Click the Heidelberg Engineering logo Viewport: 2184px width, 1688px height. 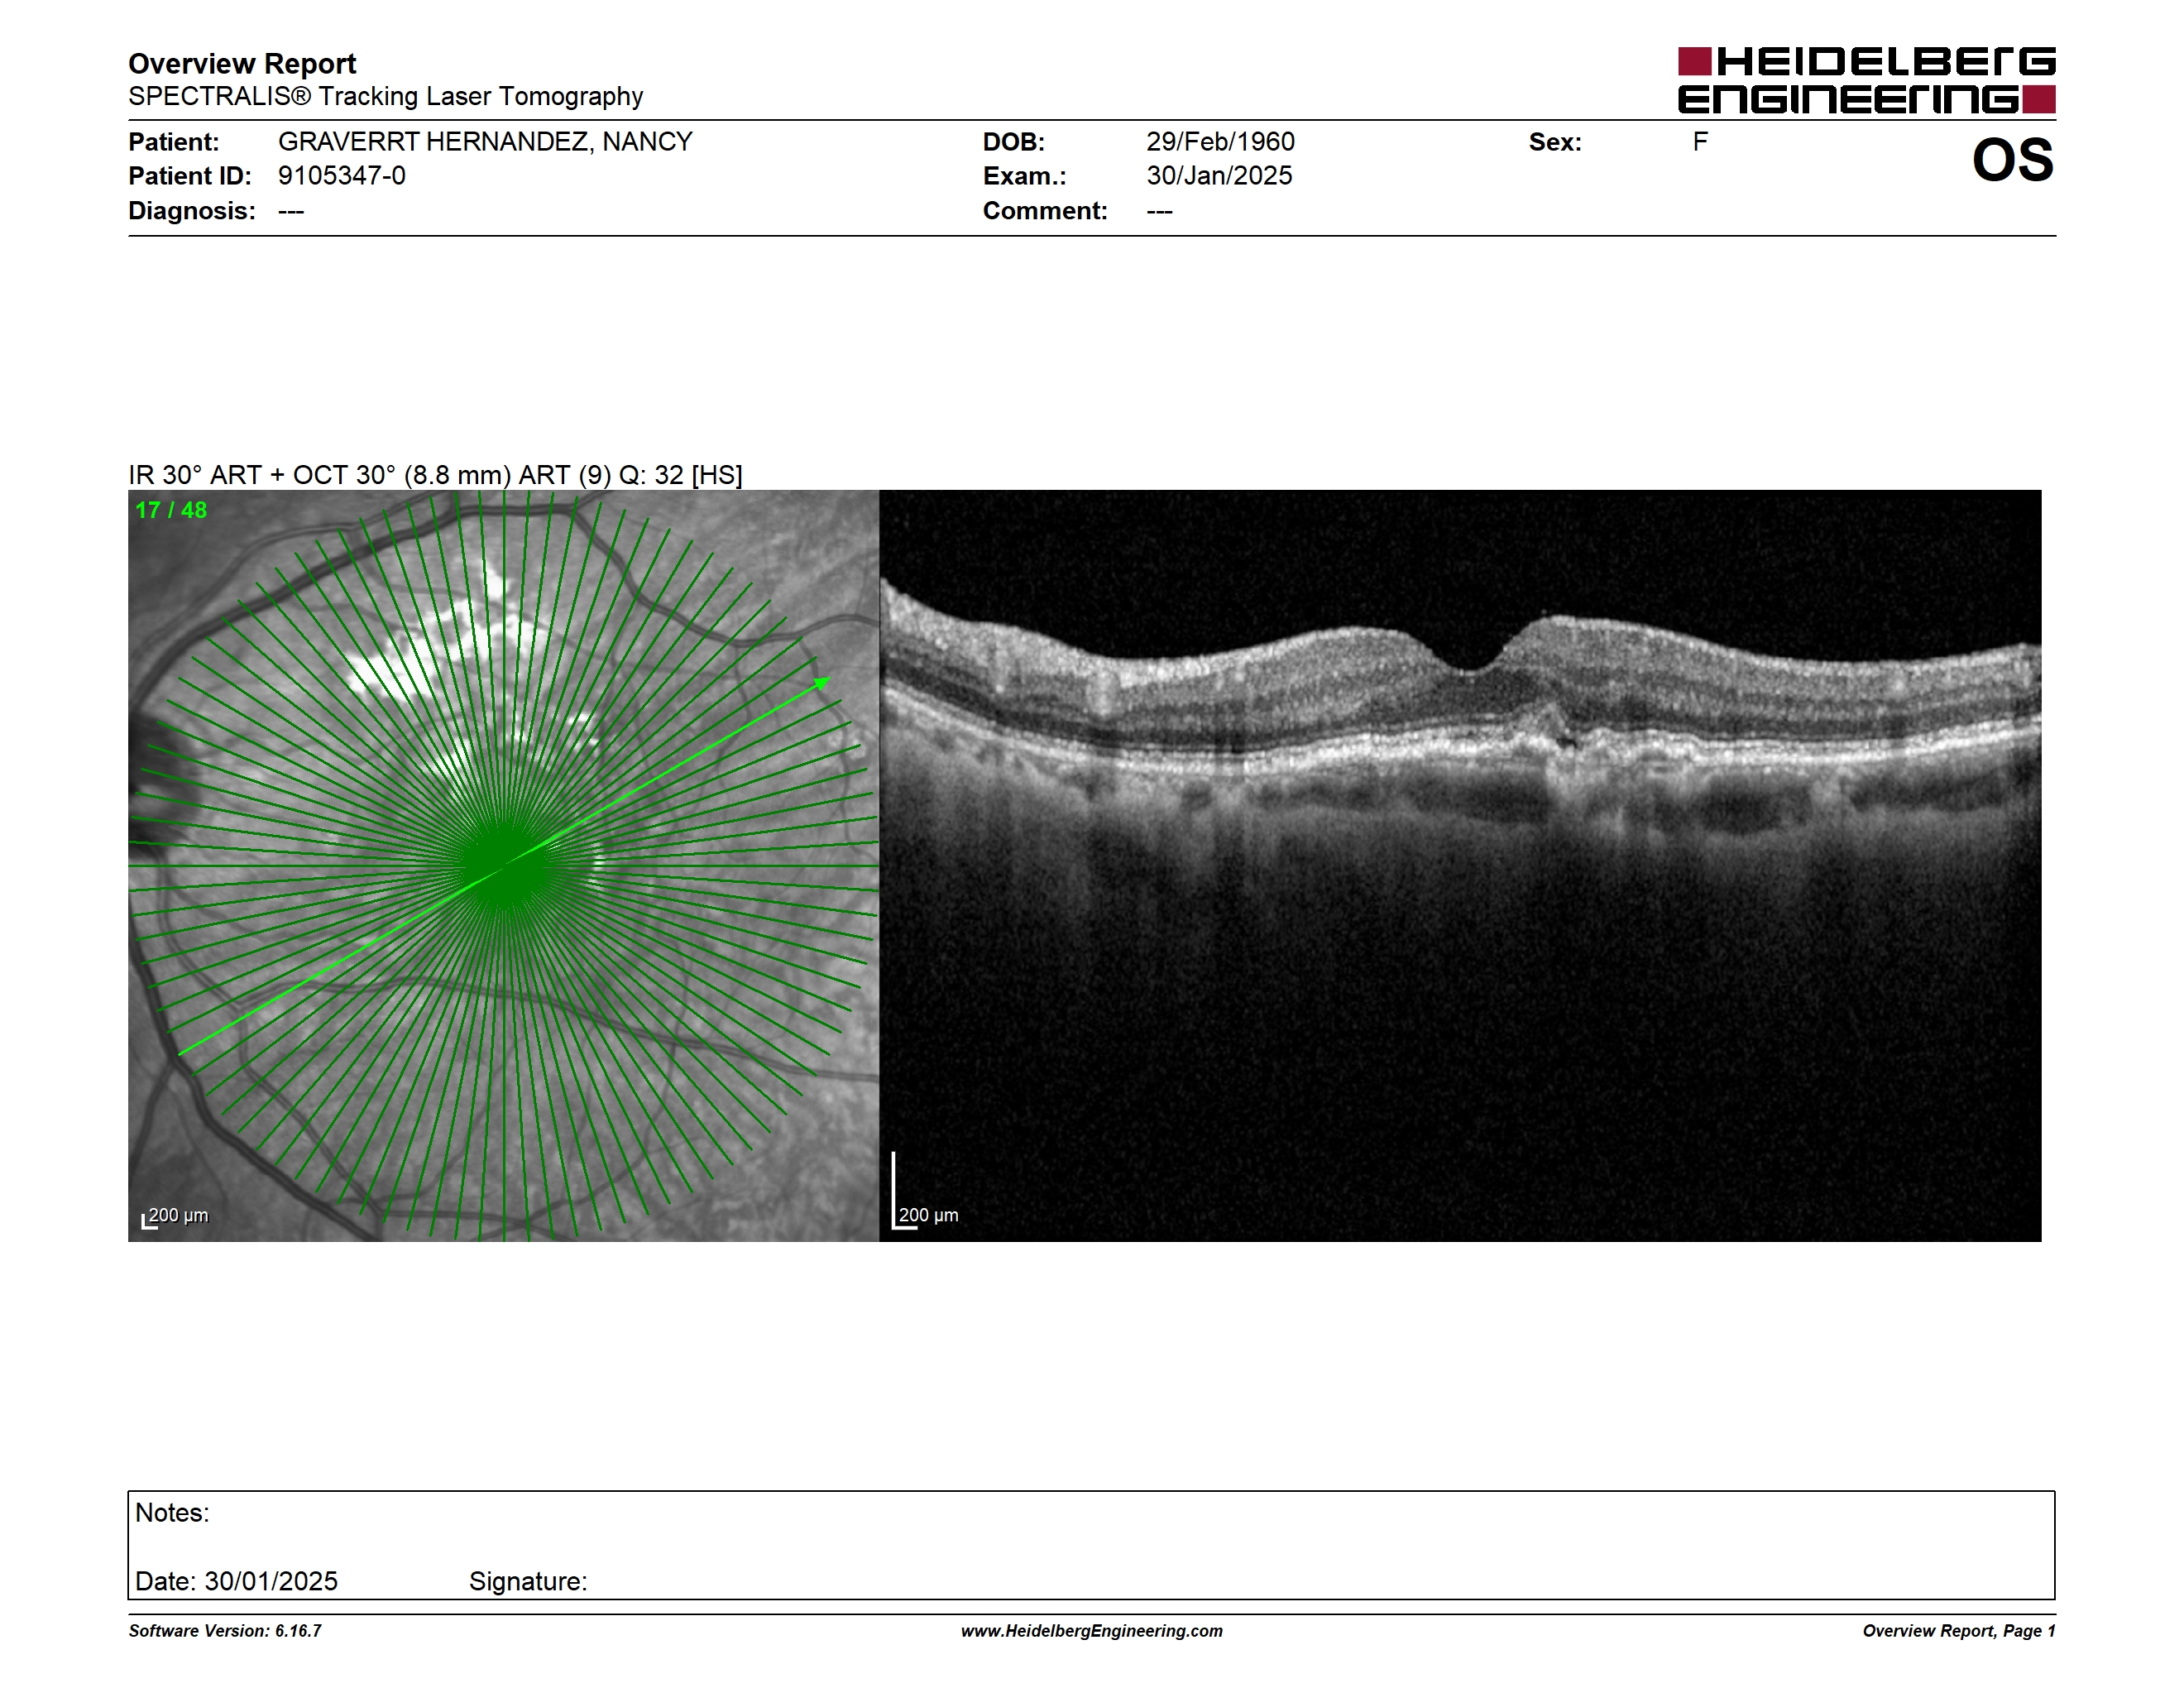(x=1866, y=80)
